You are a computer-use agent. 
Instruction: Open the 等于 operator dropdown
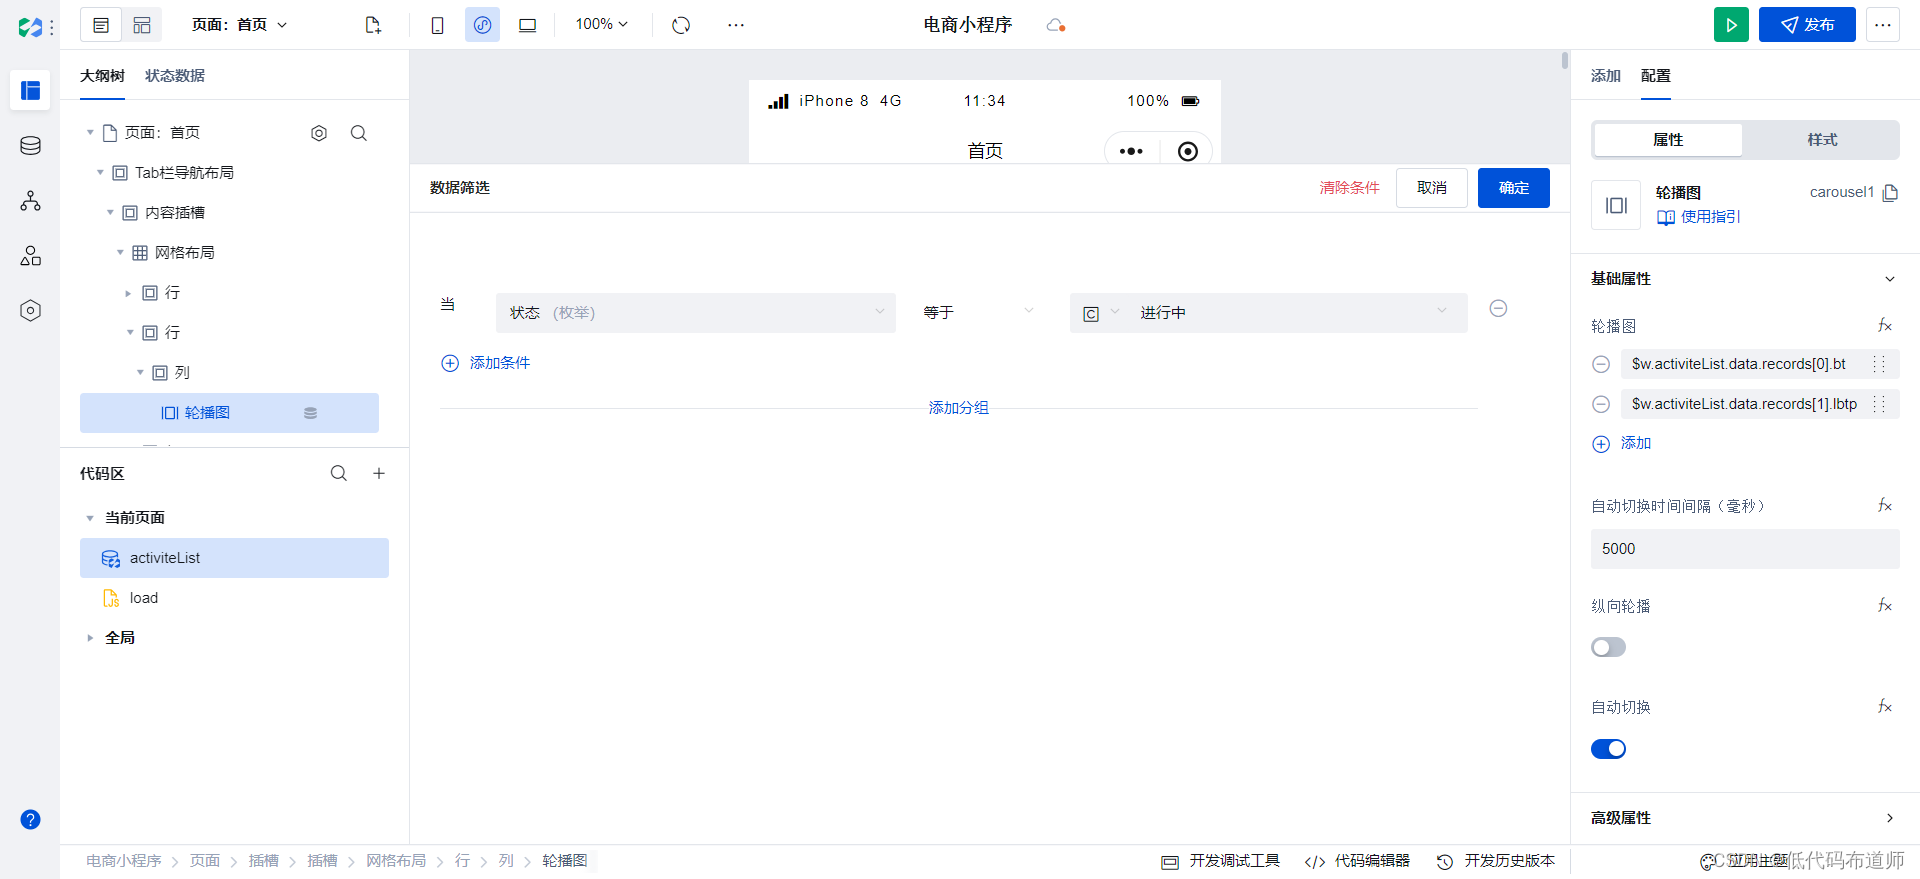pos(977,313)
